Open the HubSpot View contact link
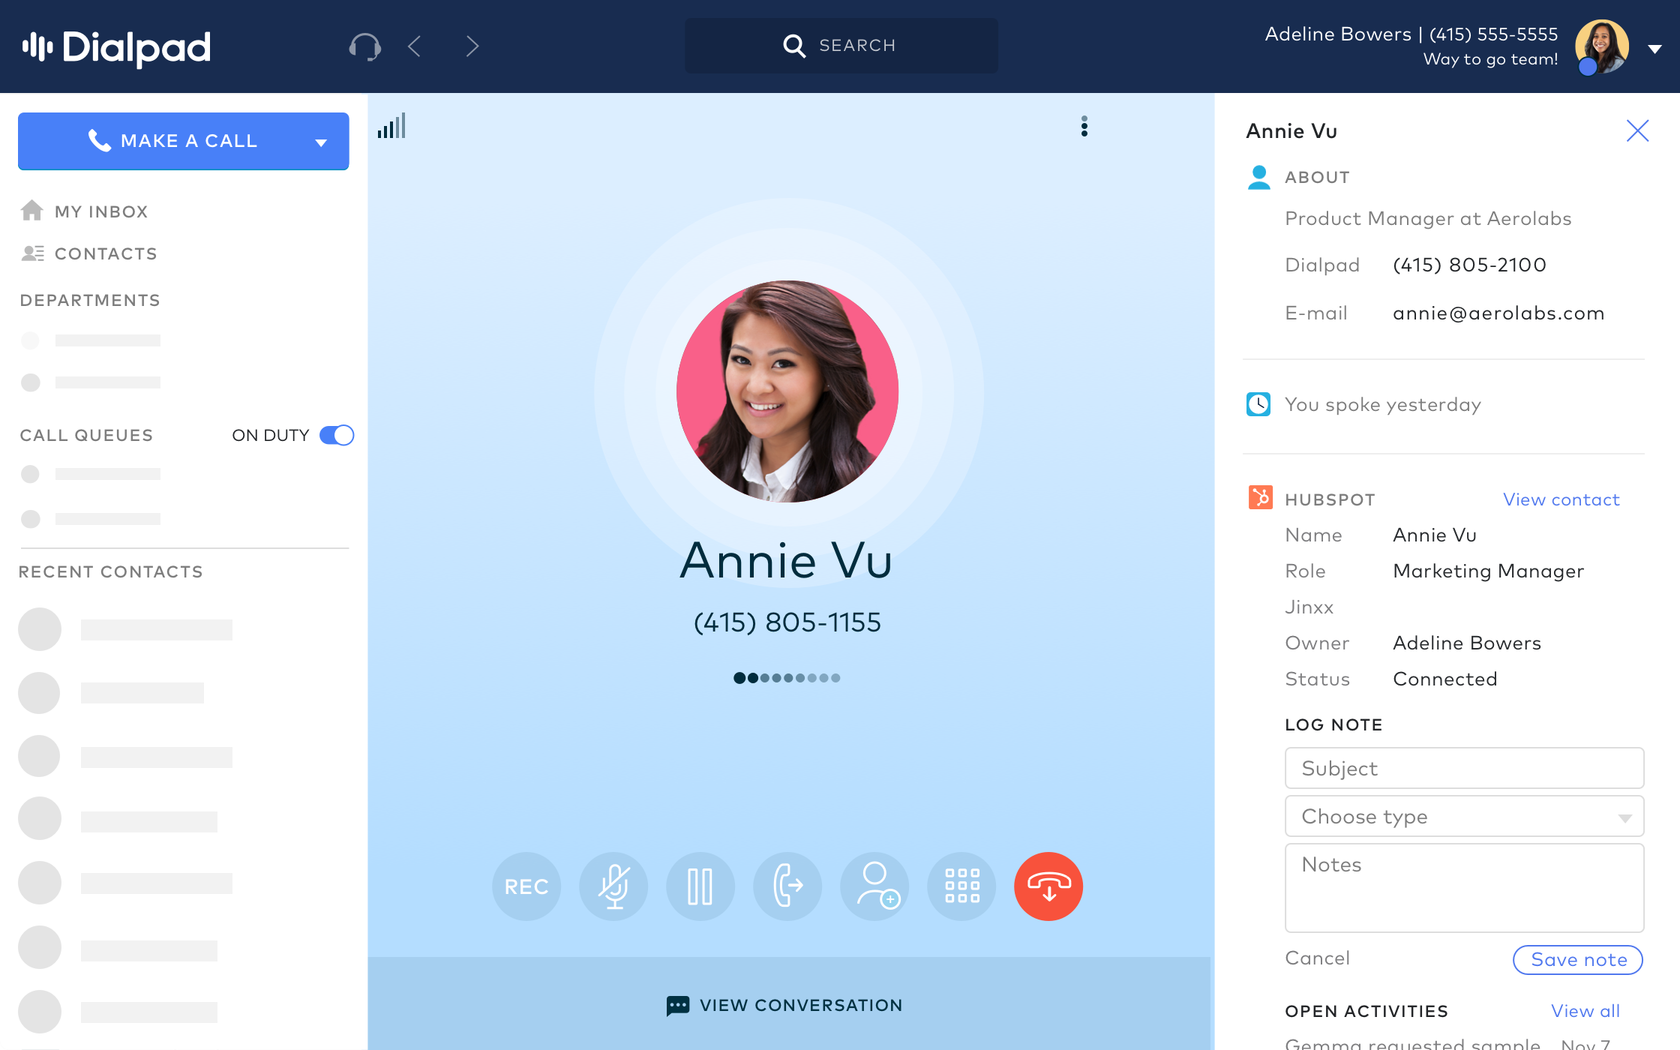The image size is (1680, 1050). click(x=1561, y=499)
